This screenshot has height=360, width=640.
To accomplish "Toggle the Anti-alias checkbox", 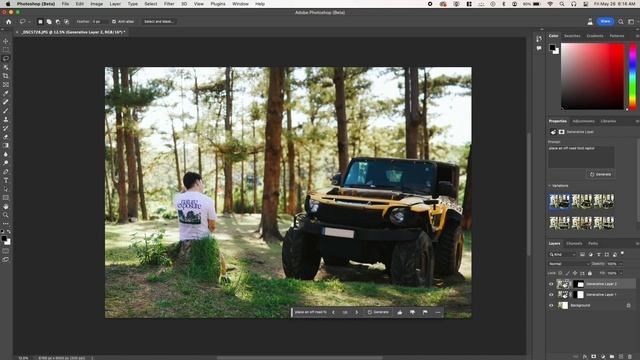I will tap(114, 22).
